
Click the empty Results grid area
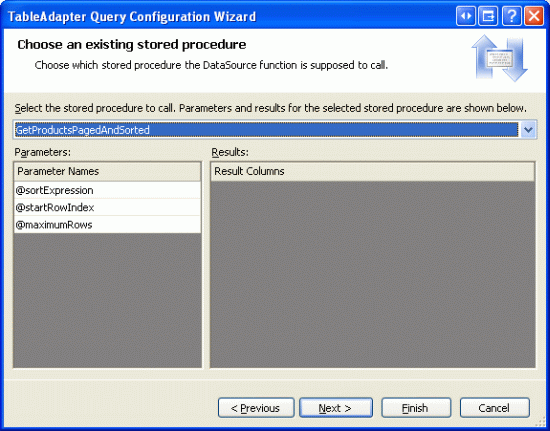(373, 274)
